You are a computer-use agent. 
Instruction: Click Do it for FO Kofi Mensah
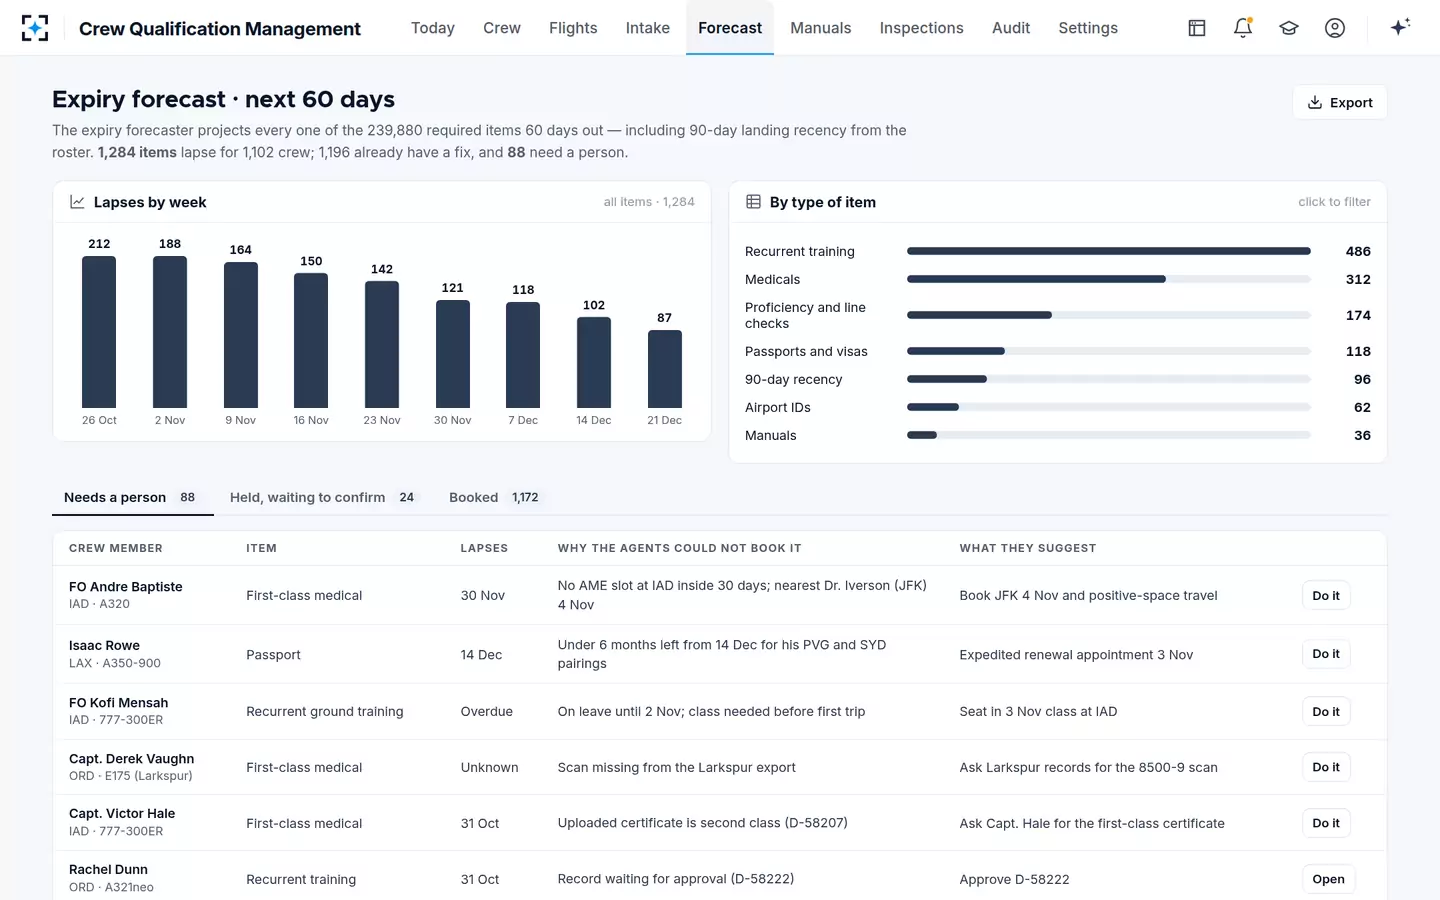coord(1326,711)
